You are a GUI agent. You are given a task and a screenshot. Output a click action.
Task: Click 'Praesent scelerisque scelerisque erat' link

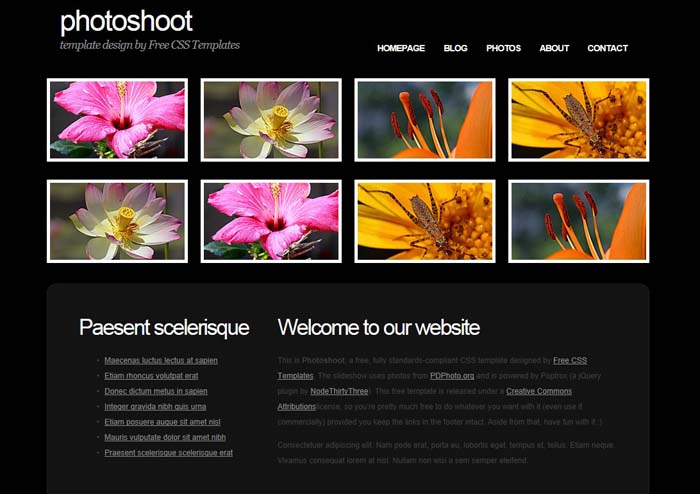point(168,453)
